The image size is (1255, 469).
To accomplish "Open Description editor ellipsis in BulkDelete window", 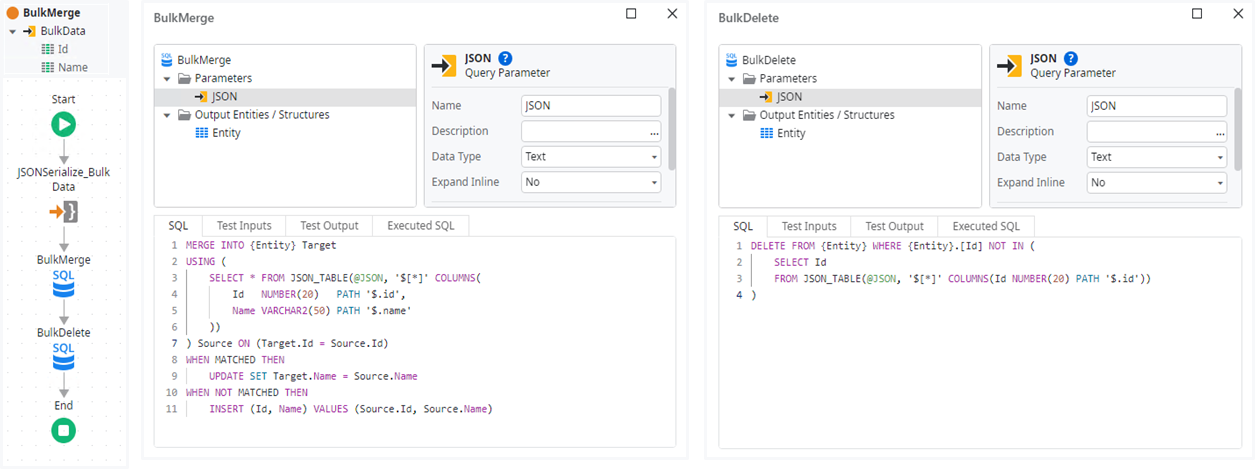I will [x=1220, y=132].
